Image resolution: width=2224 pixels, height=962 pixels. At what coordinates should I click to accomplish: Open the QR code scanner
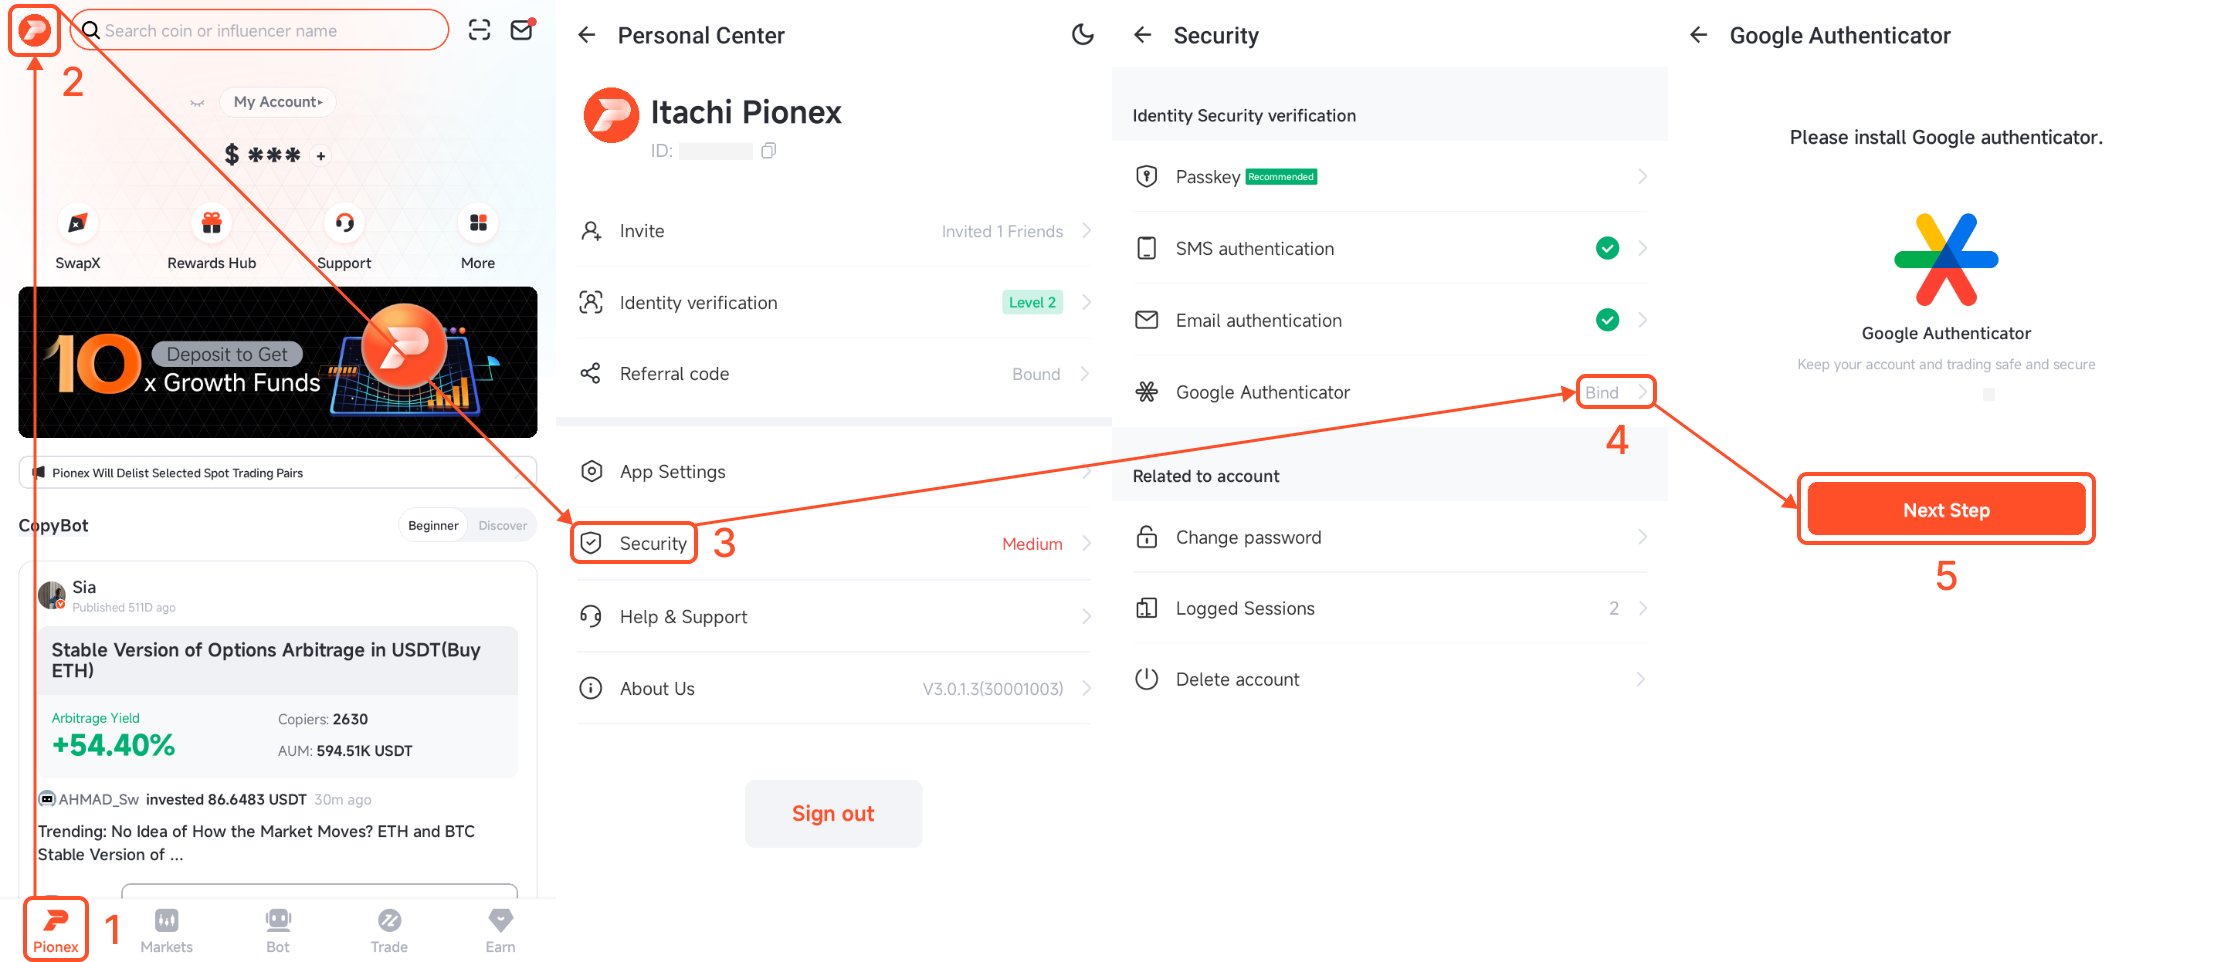(479, 30)
